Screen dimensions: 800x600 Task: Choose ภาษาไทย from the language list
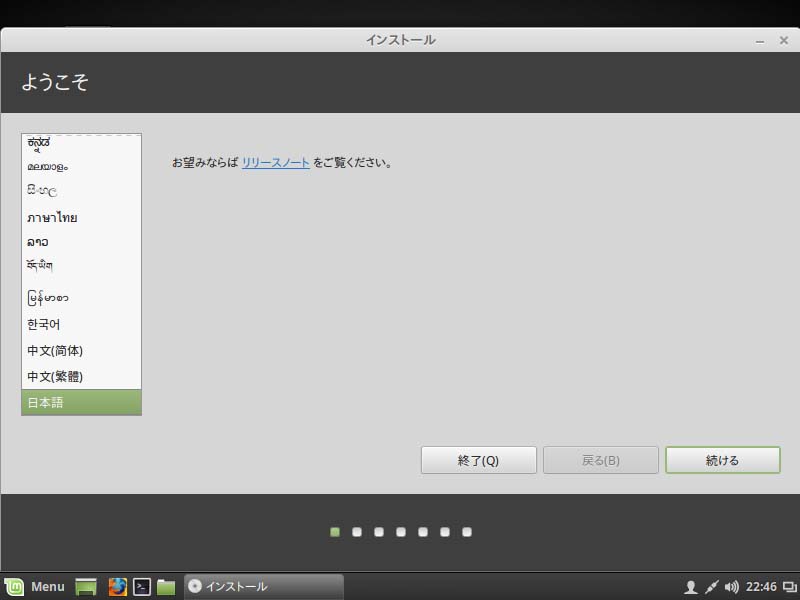[53, 217]
